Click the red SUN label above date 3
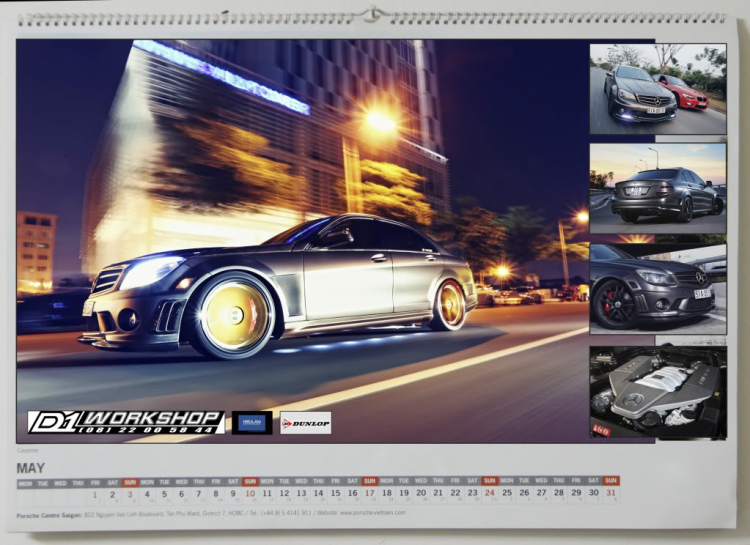The height and width of the screenshot is (545, 750). coord(130,482)
